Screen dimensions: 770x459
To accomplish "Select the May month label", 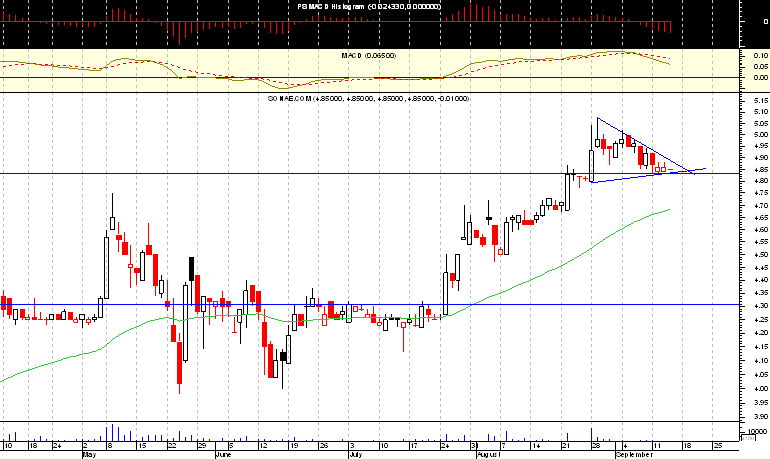I will [x=89, y=455].
